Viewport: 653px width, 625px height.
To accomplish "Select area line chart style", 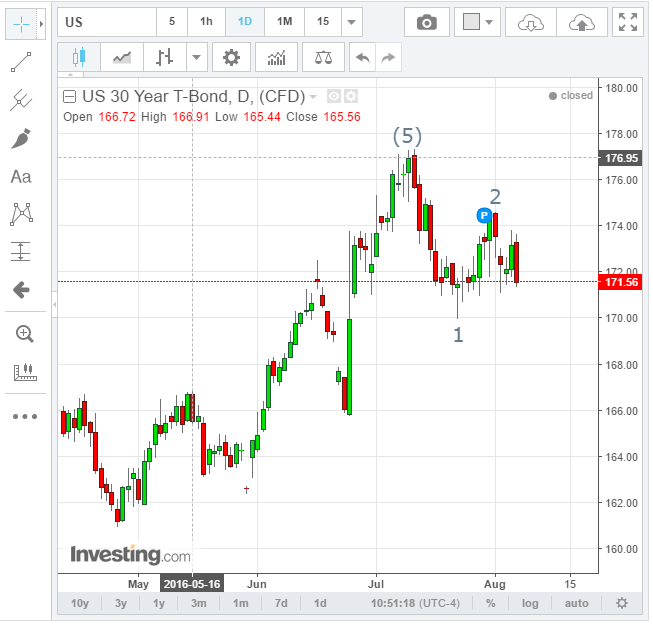I will pyautogui.click(x=122, y=57).
